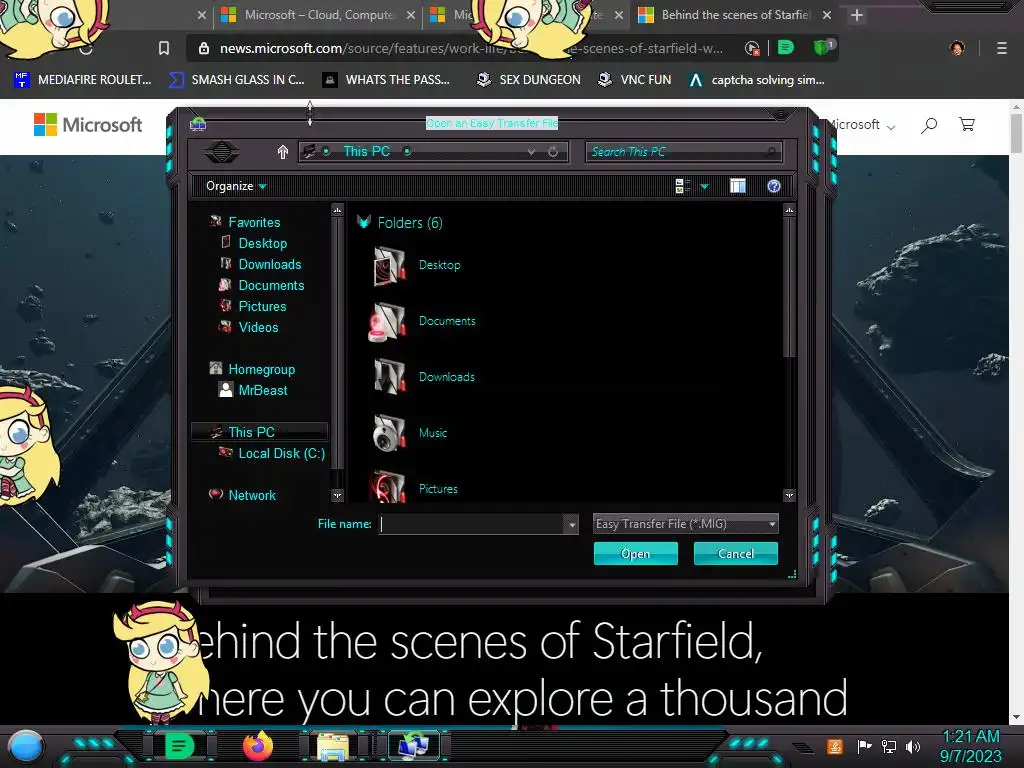Open WHATS THE PASS... bookmark
Image resolution: width=1024 pixels, height=768 pixels.
click(387, 80)
